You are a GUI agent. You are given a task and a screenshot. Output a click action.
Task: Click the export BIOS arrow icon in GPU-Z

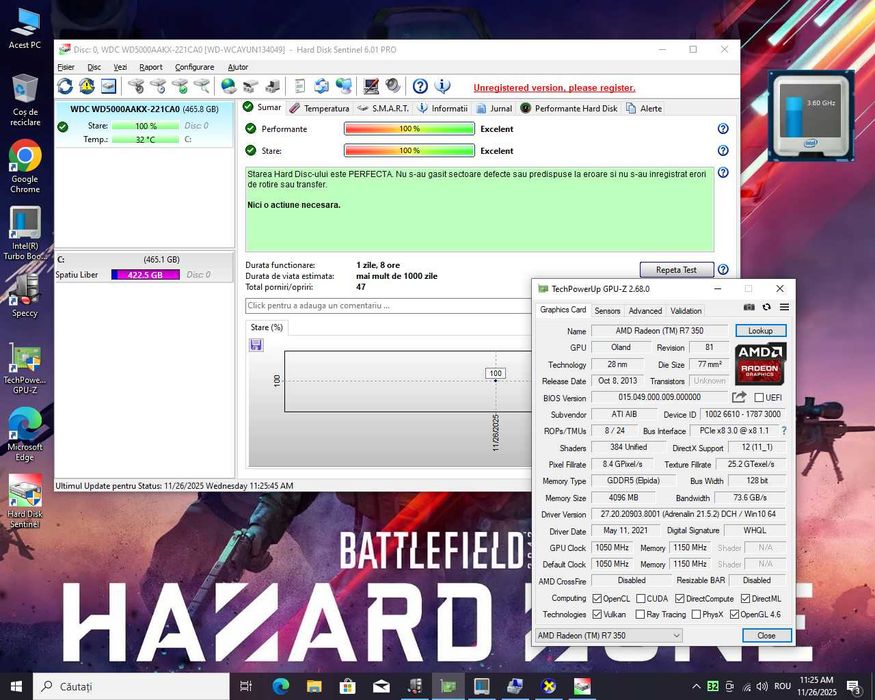tap(739, 397)
